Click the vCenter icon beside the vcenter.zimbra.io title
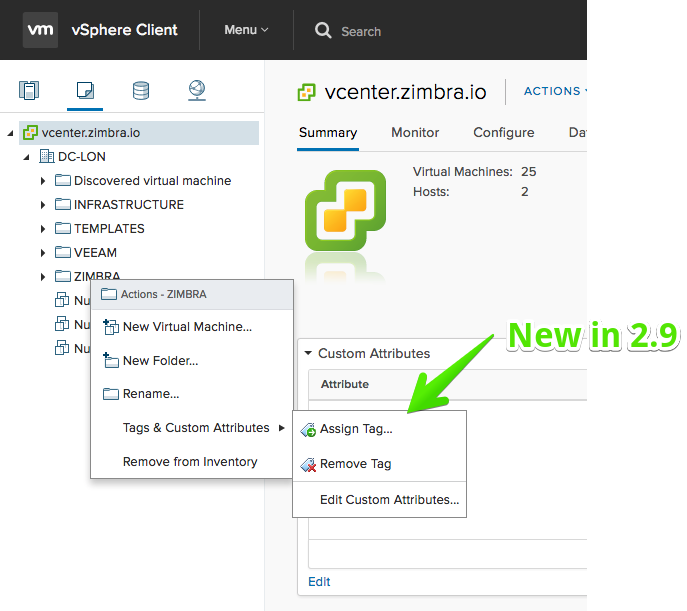The width and height of the screenshot is (687, 611). (x=307, y=92)
